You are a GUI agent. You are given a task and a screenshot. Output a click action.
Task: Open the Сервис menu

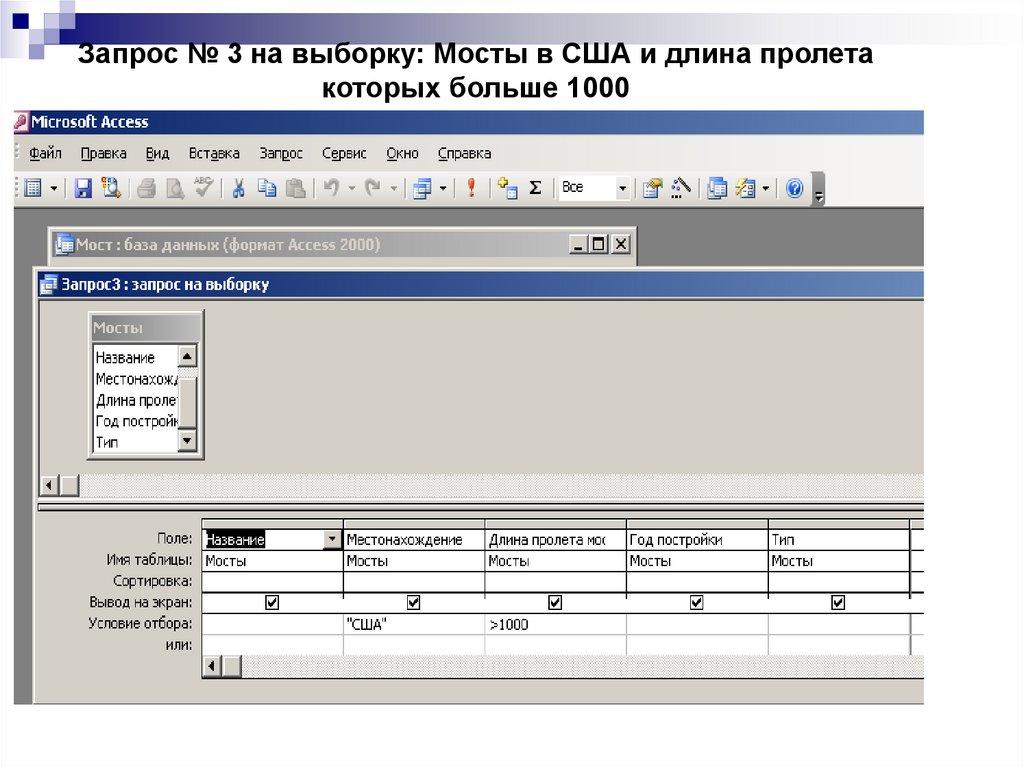point(344,153)
